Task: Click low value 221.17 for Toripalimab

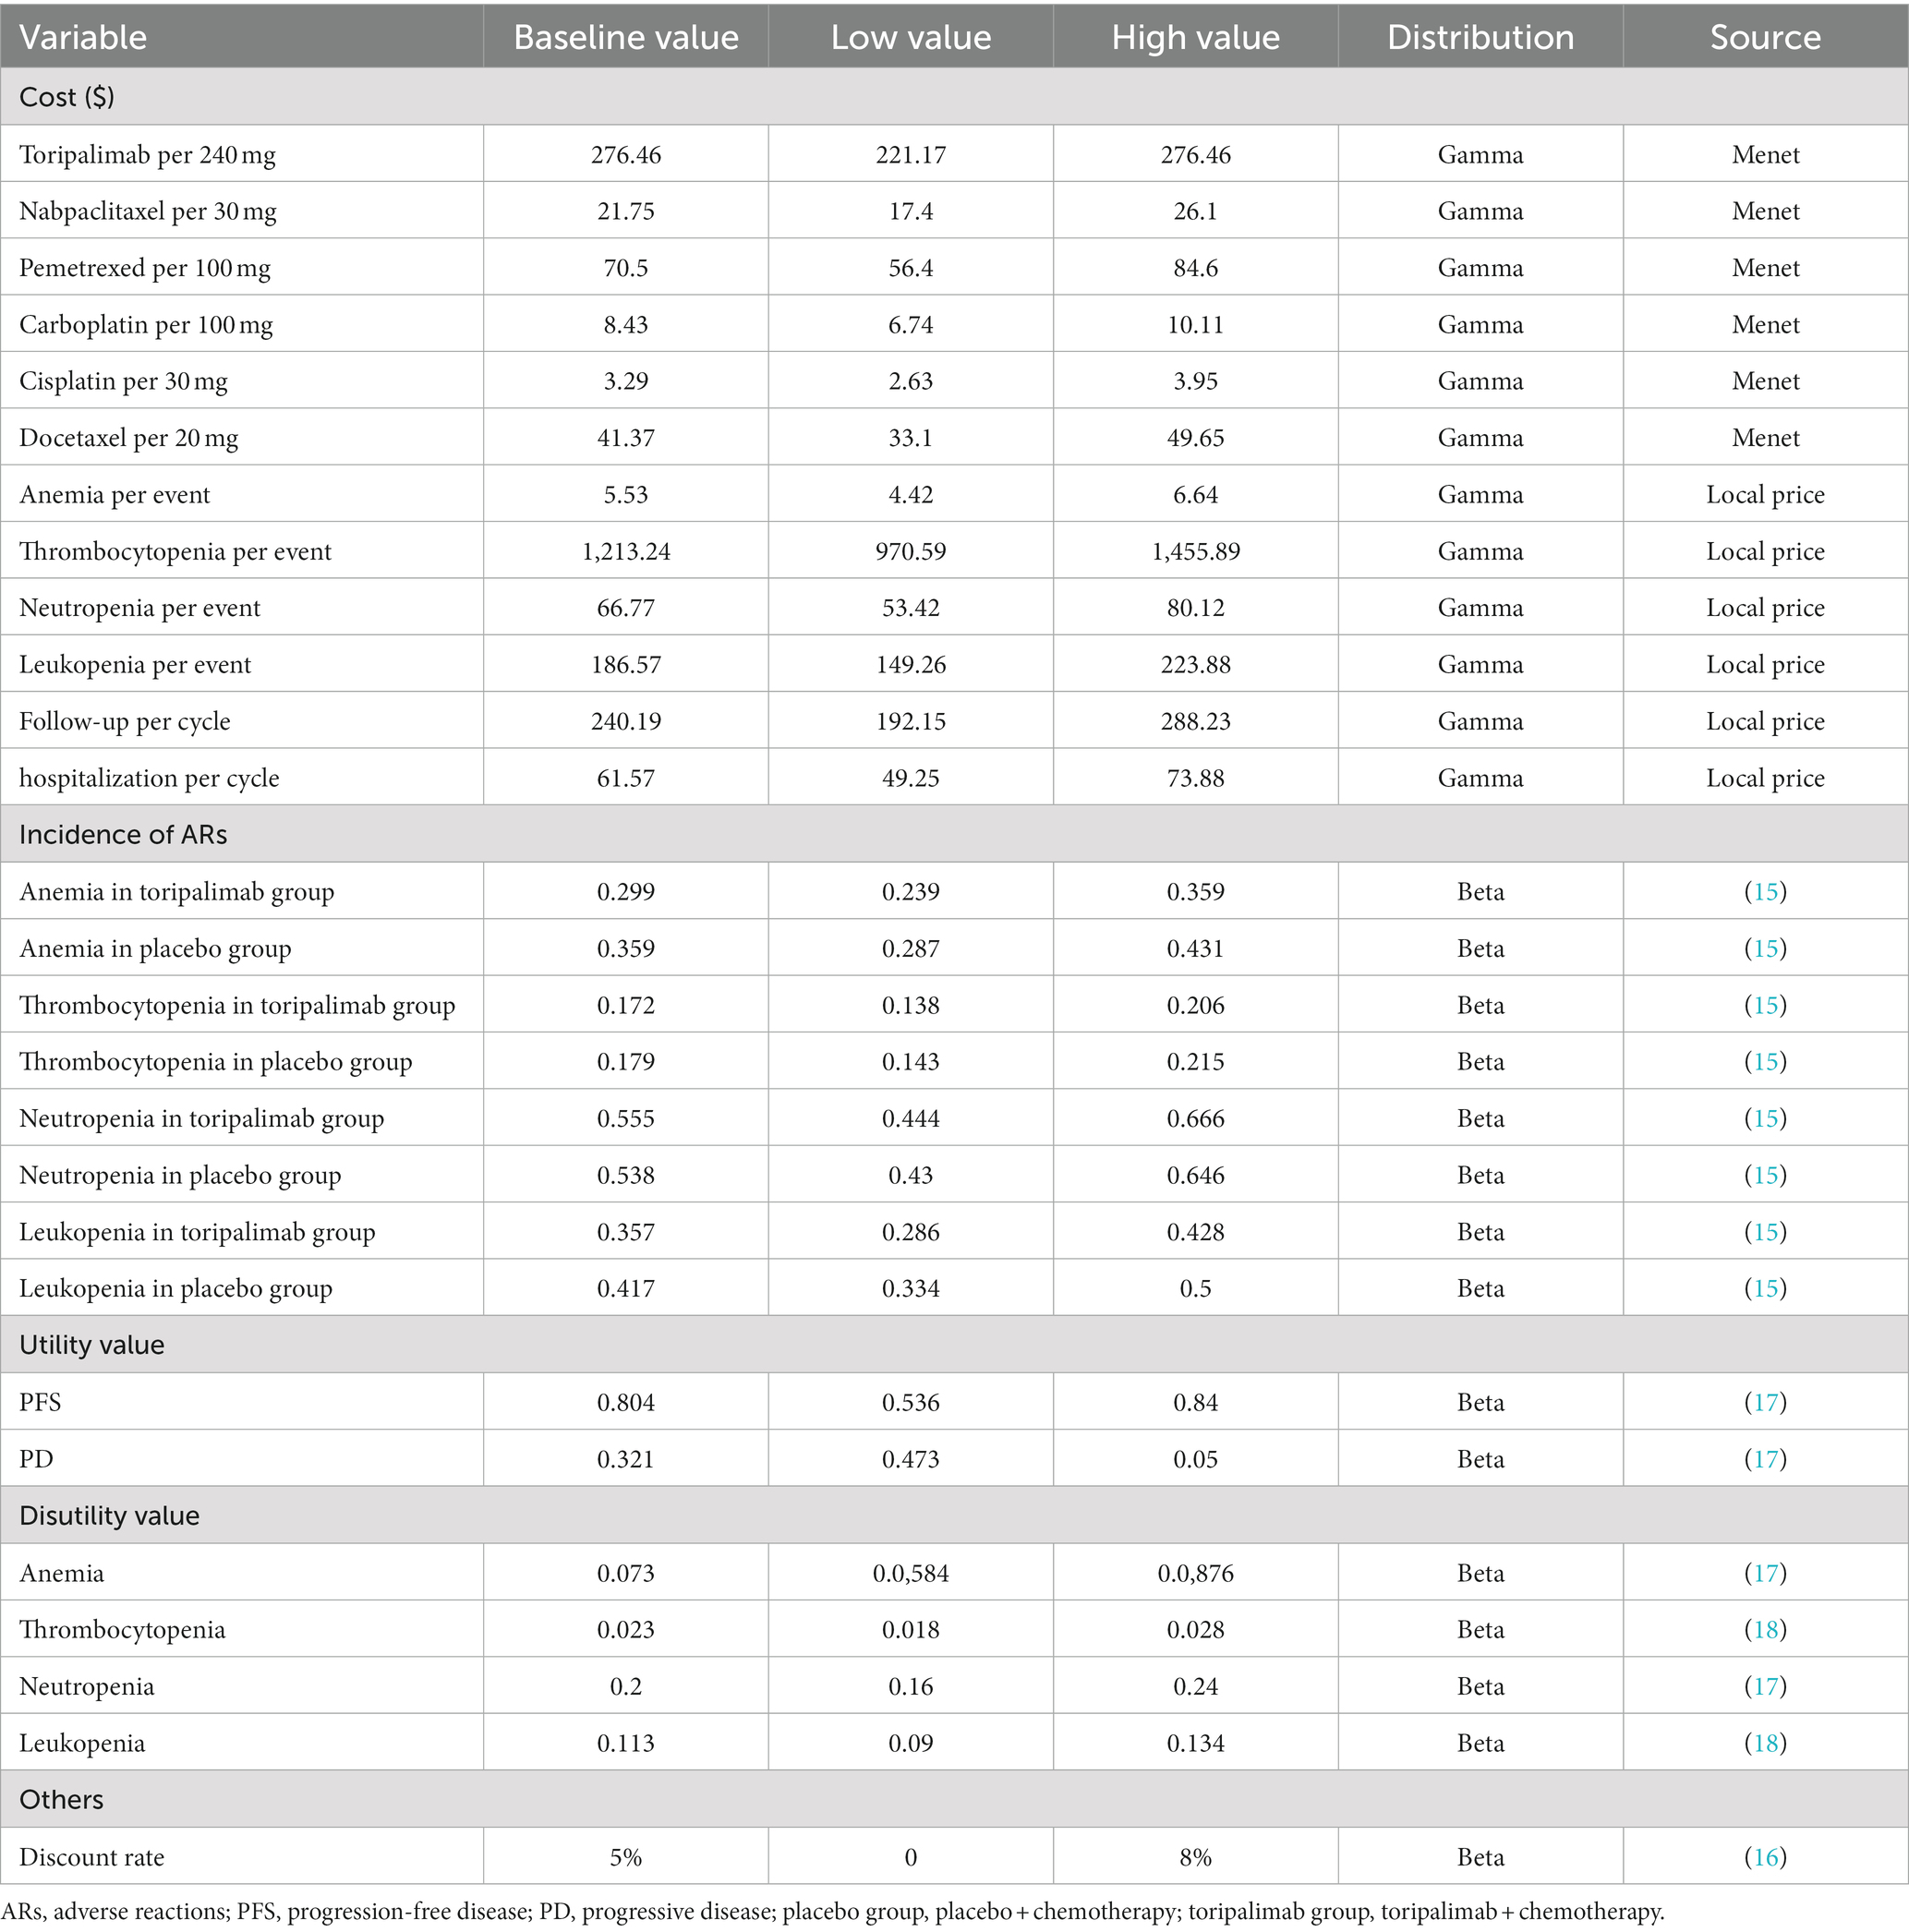Action: pyautogui.click(x=911, y=155)
